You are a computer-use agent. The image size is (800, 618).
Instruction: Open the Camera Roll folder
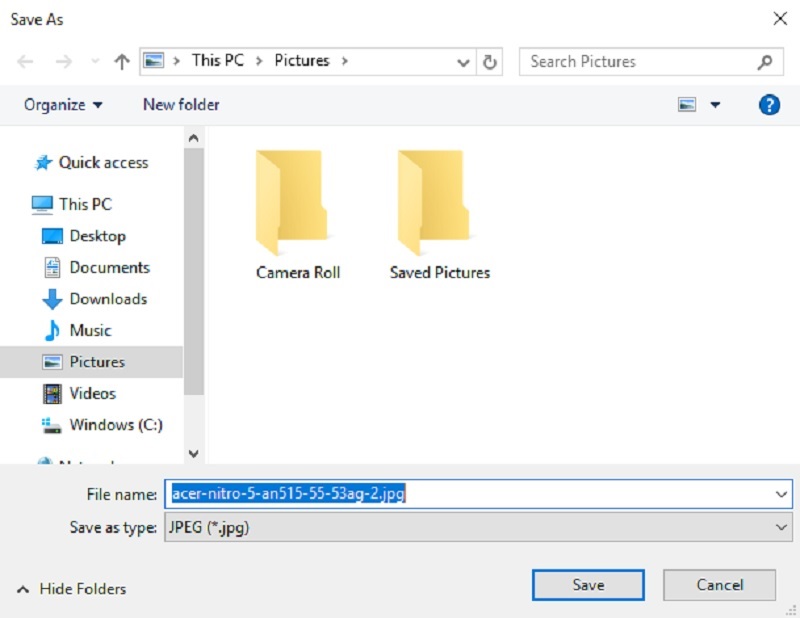(297, 215)
